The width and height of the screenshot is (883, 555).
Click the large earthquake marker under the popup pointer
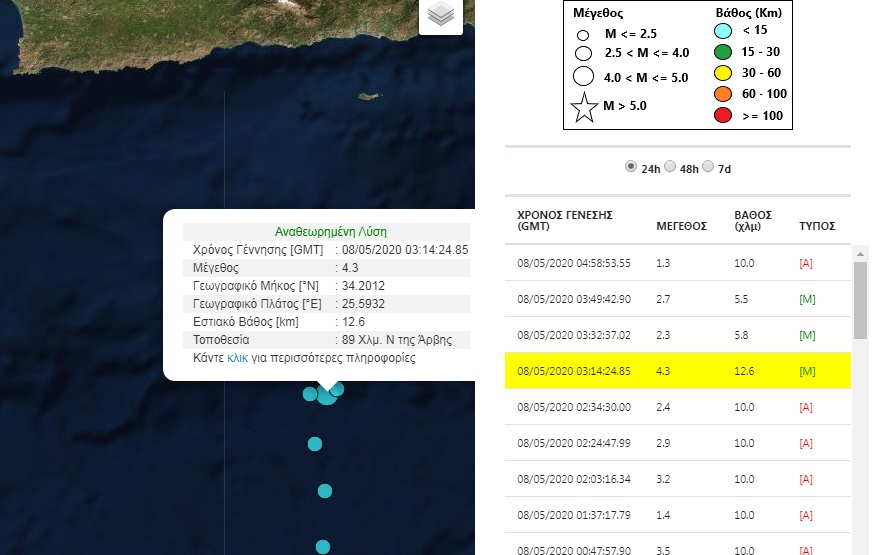pyautogui.click(x=326, y=395)
